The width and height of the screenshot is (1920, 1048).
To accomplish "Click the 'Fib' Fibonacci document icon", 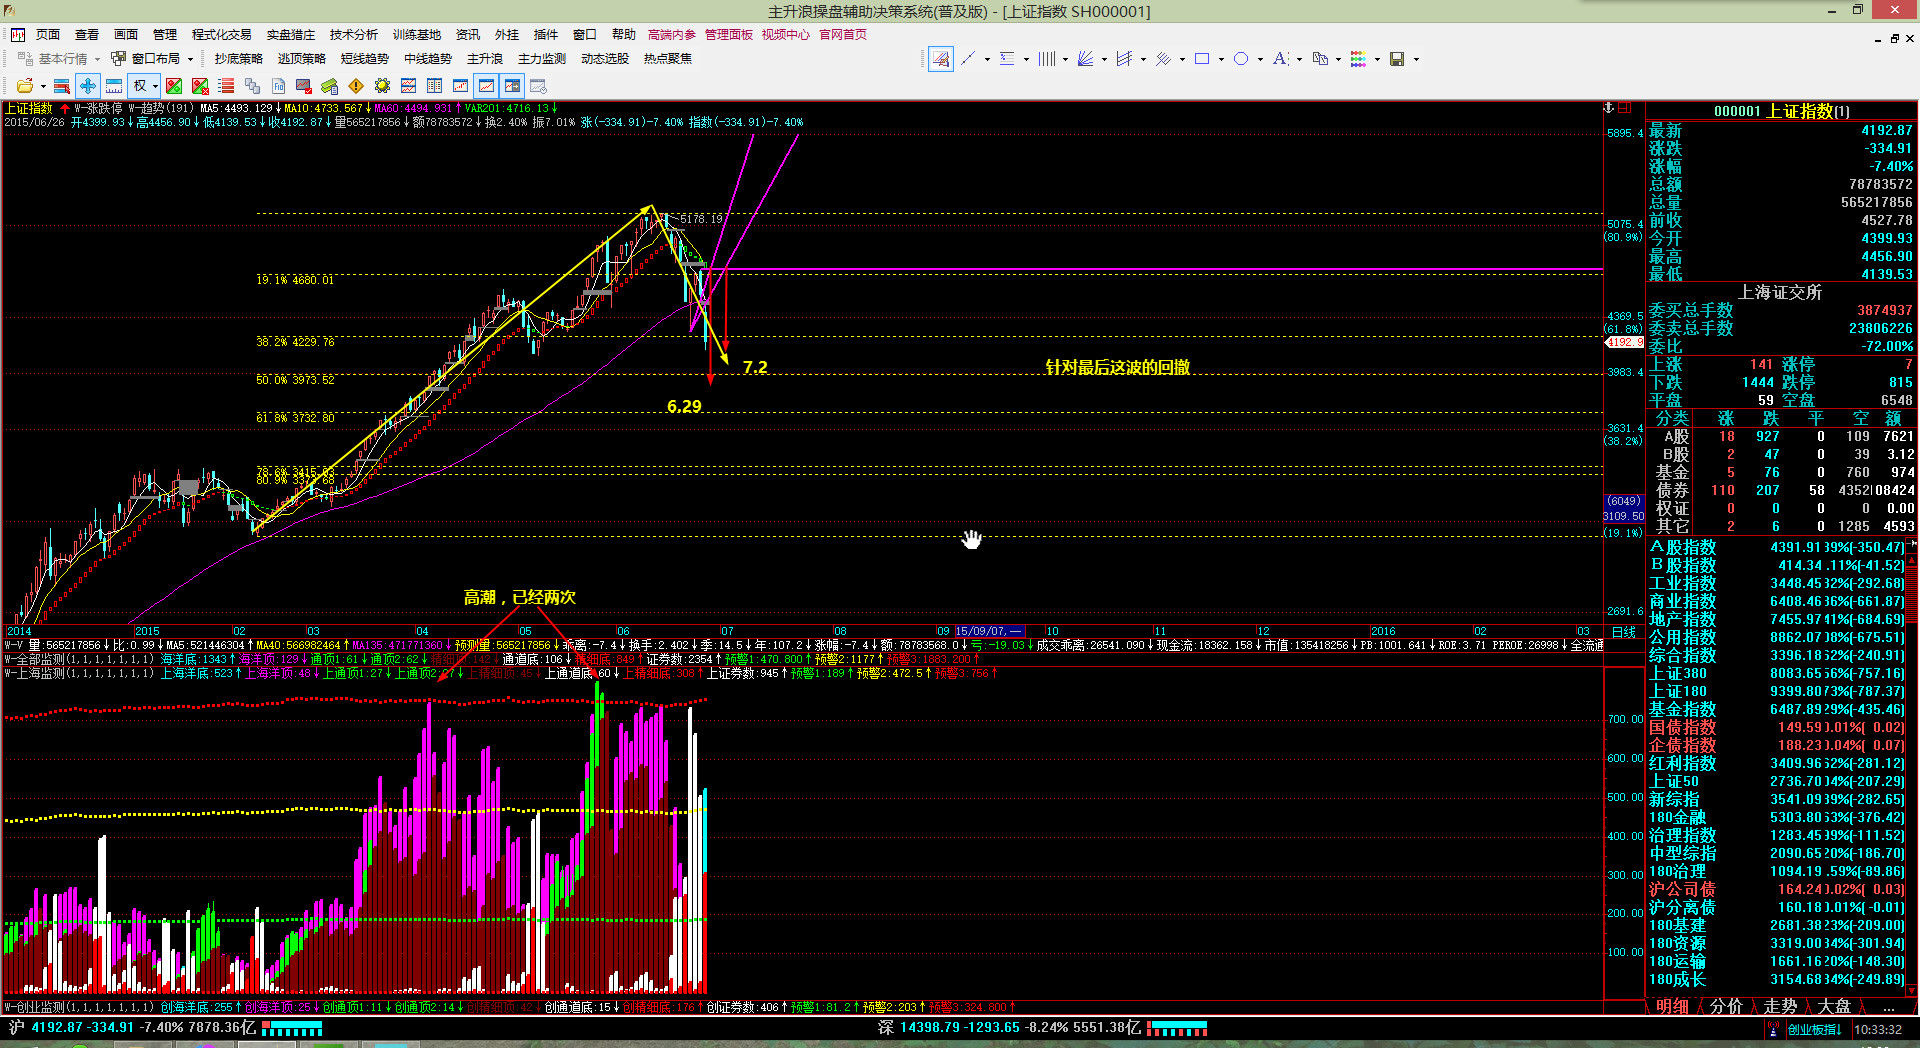I will pyautogui.click(x=278, y=86).
